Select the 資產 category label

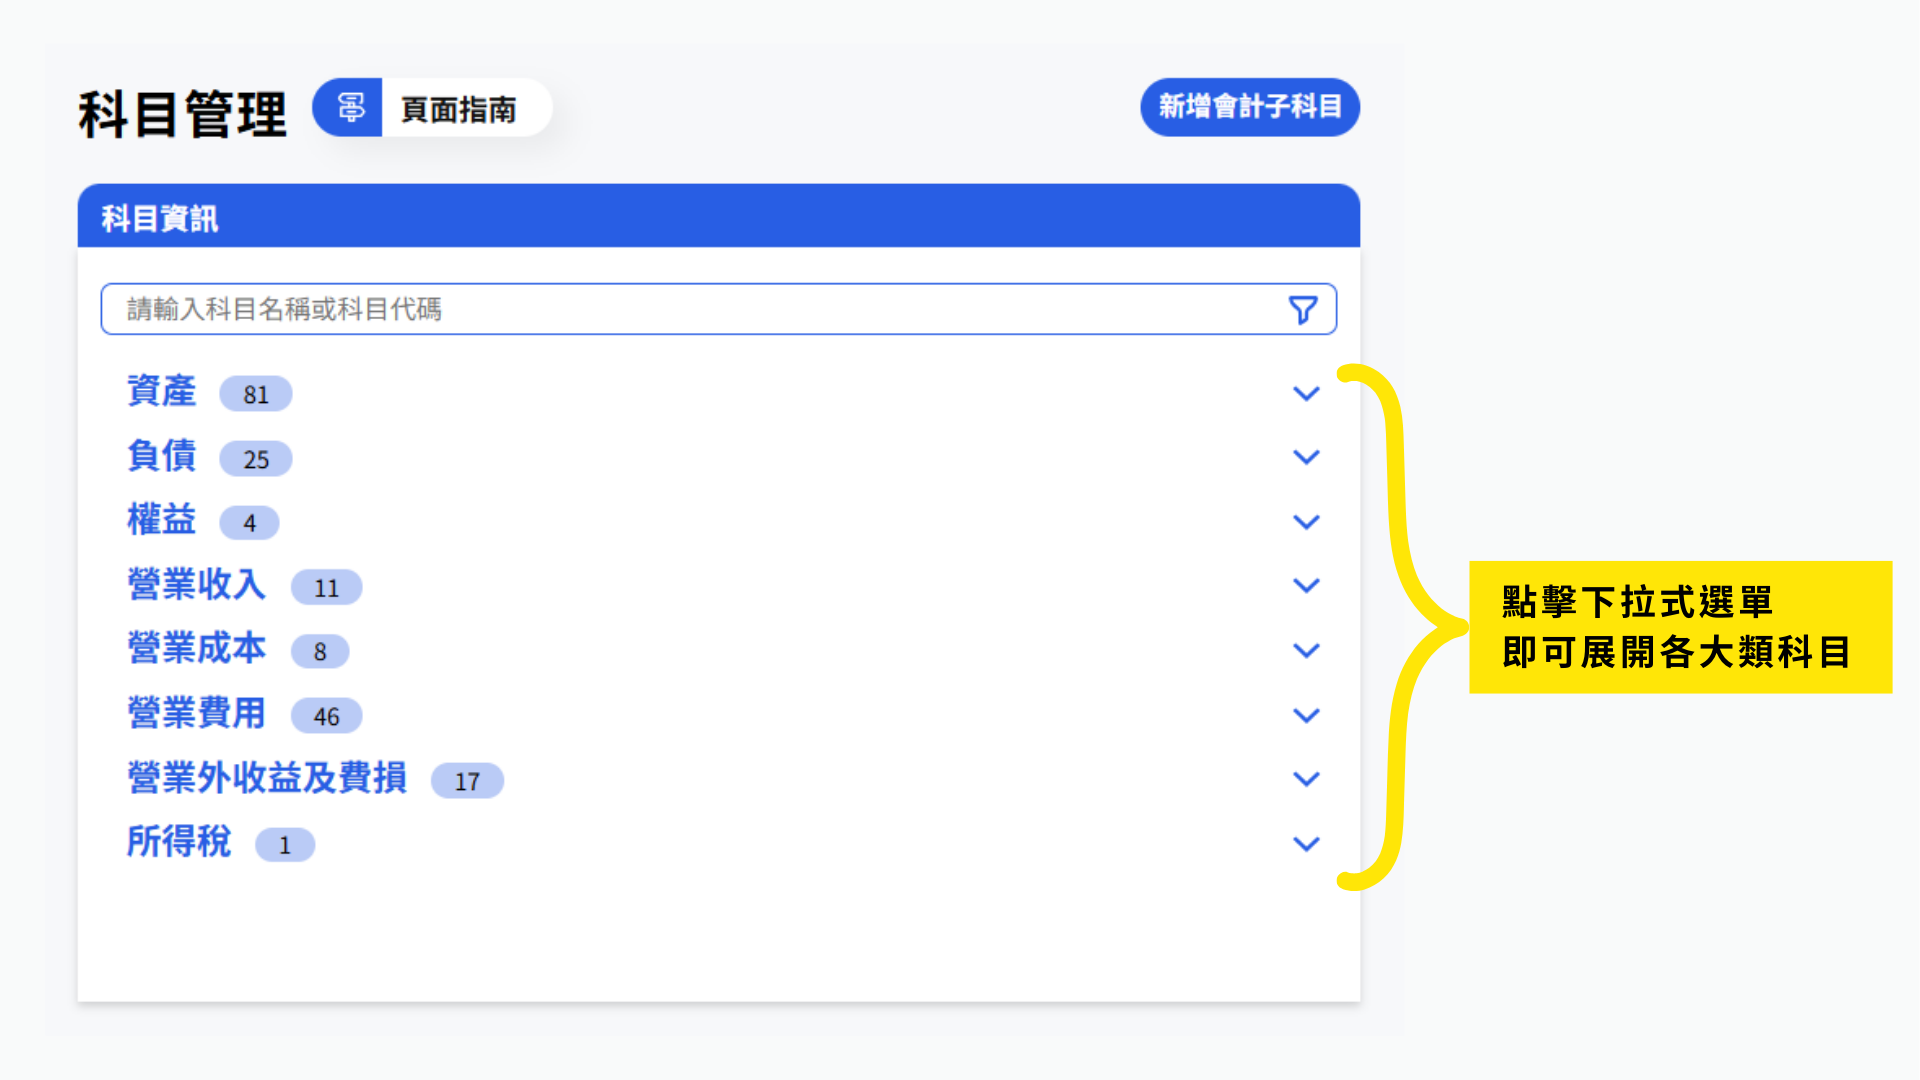coord(162,391)
